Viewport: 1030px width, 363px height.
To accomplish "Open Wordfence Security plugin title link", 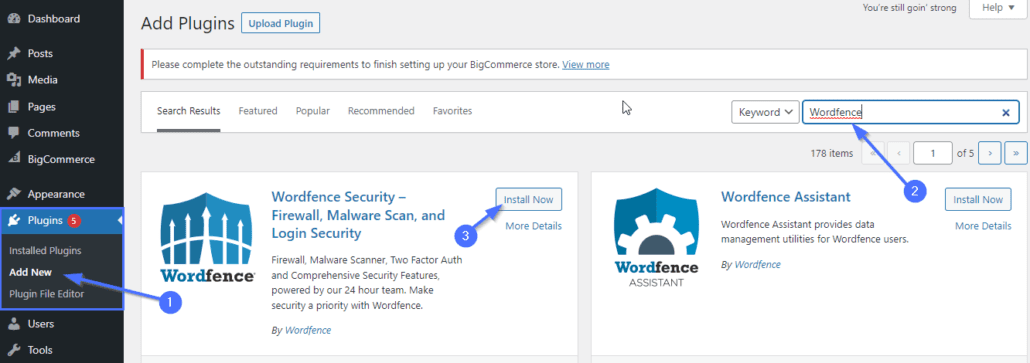I will point(359,215).
